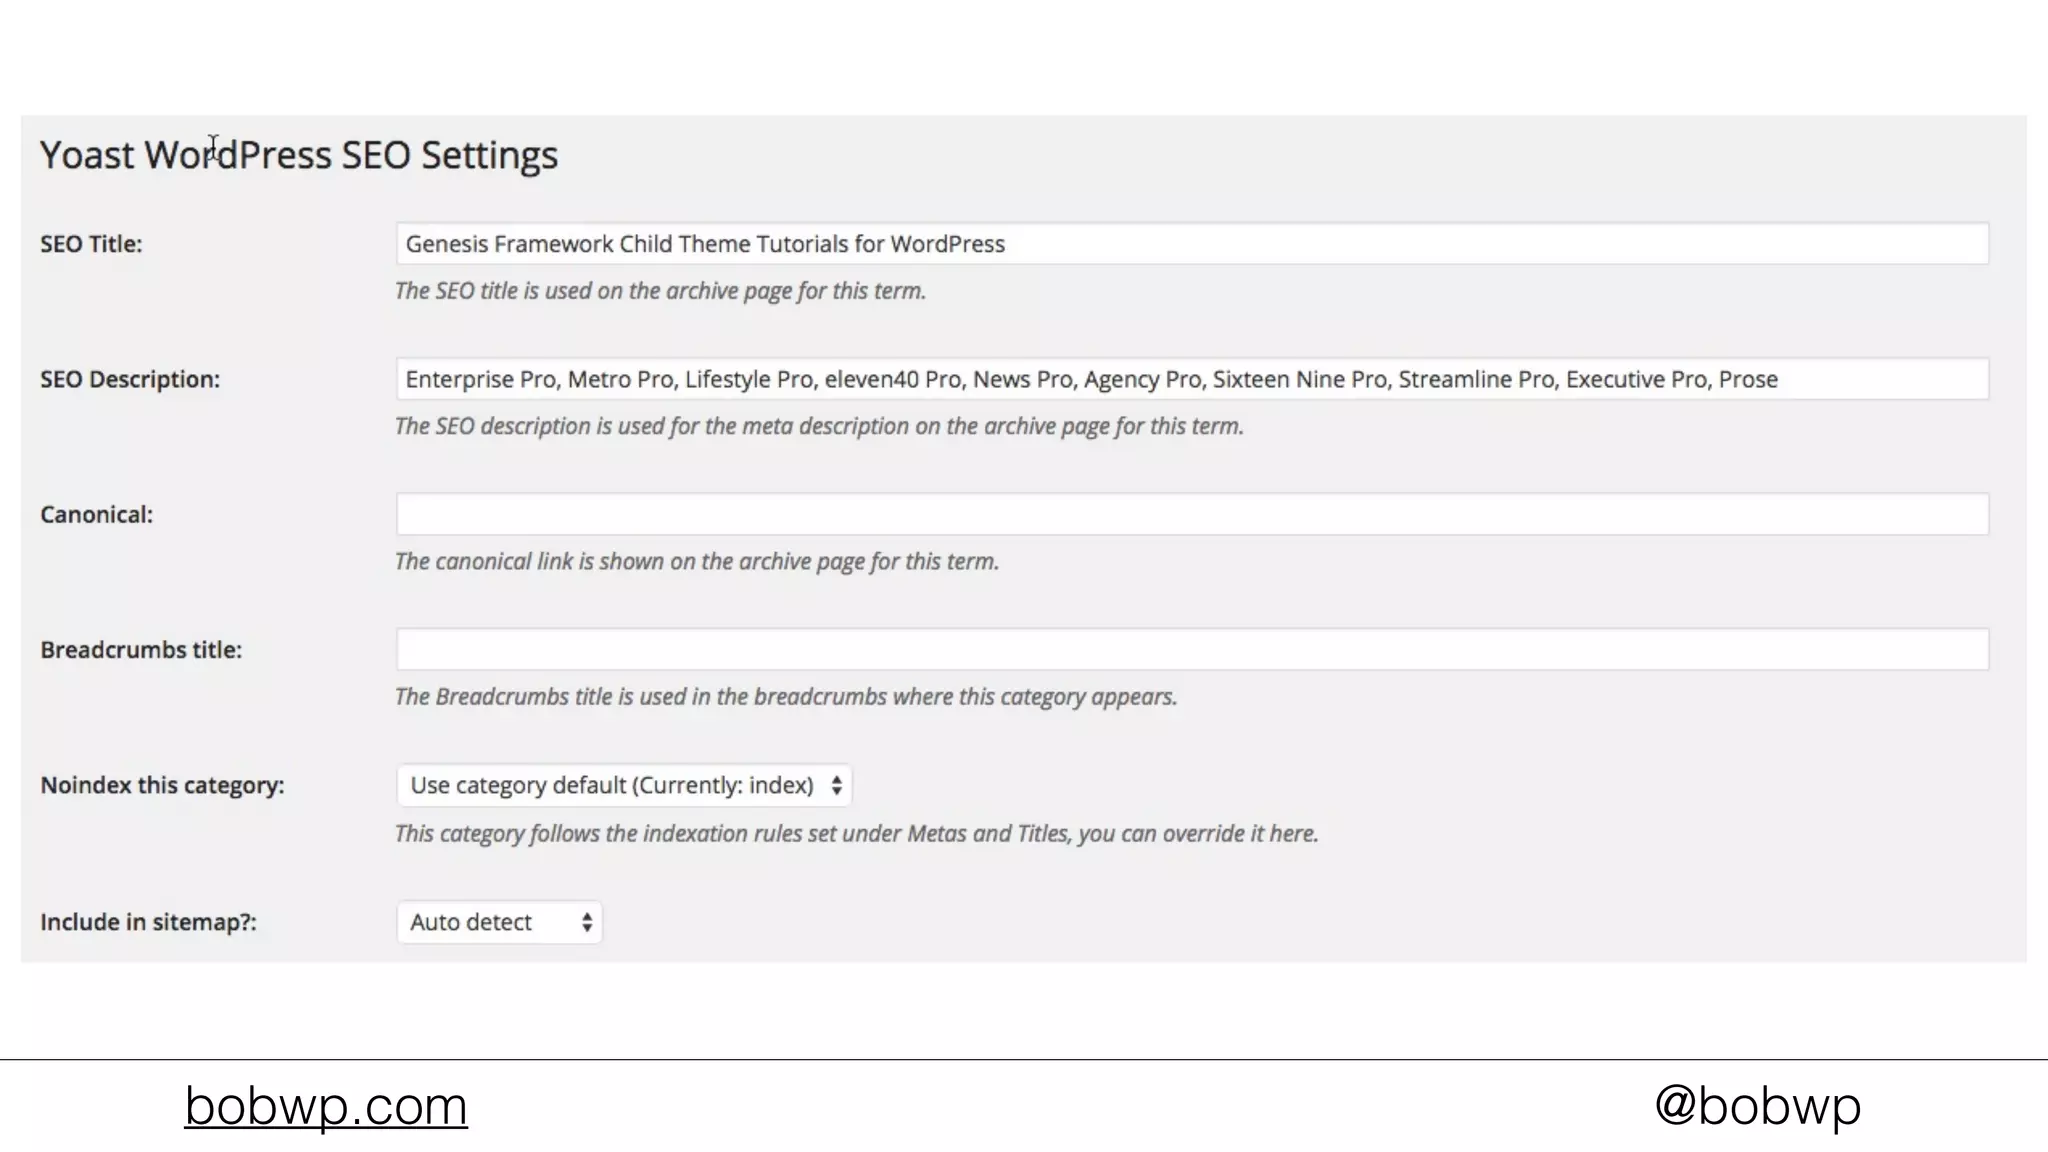The width and height of the screenshot is (2048, 1152).
Task: Click the canonical link help text
Action: pos(697,561)
